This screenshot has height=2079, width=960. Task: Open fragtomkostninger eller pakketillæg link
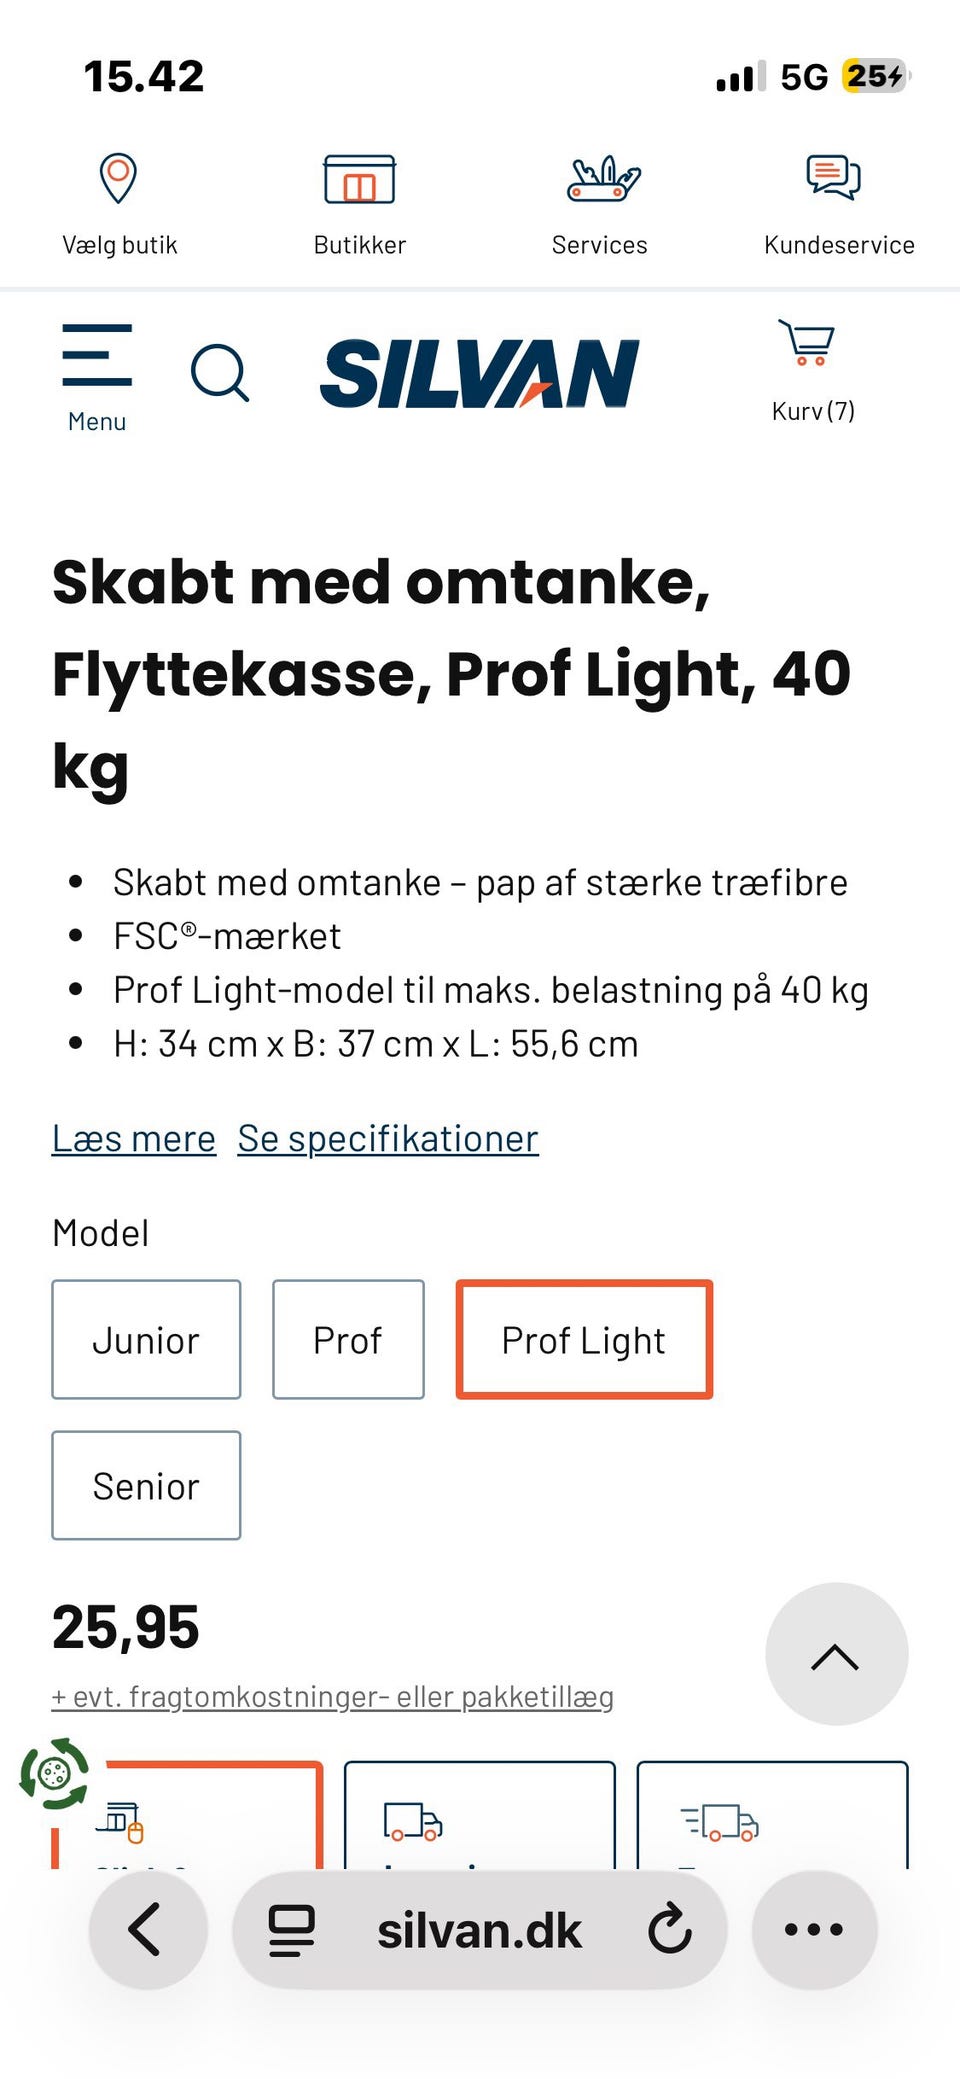333,1697
